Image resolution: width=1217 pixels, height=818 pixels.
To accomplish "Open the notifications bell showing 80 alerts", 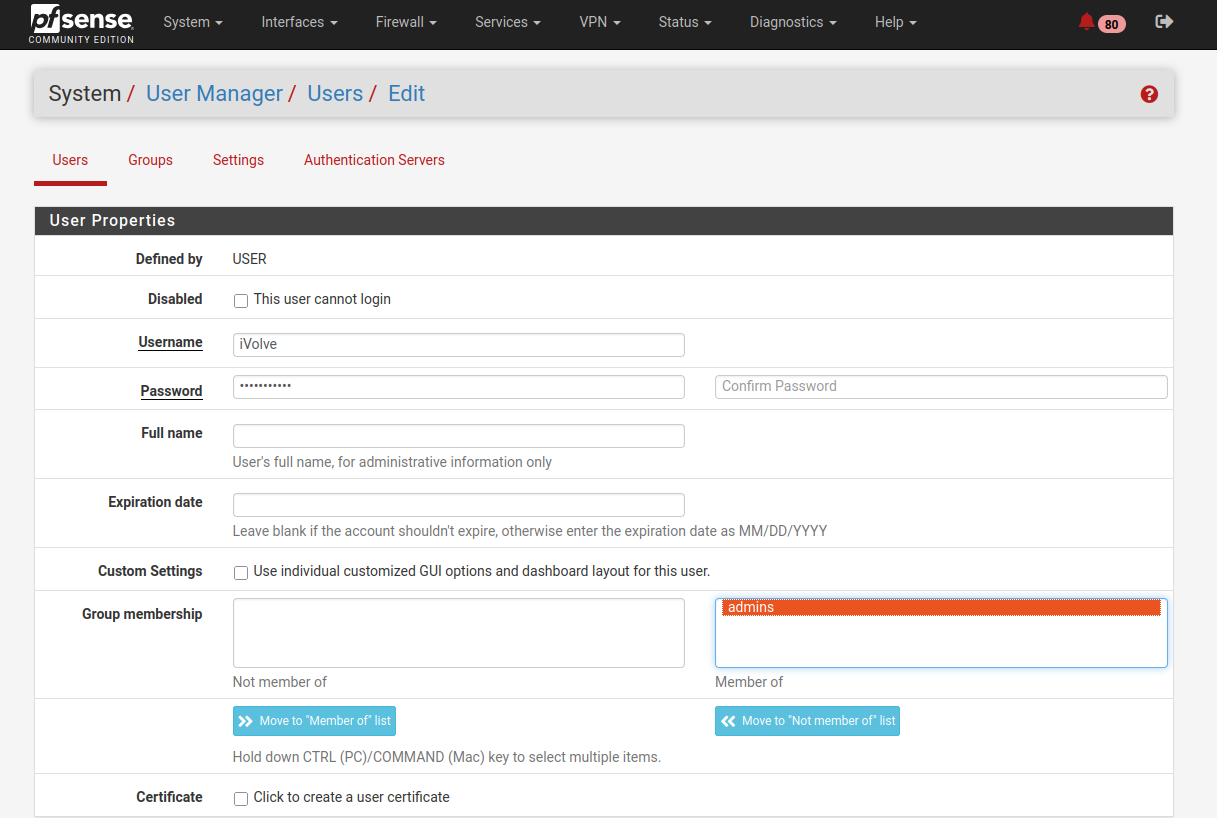I will point(1101,22).
